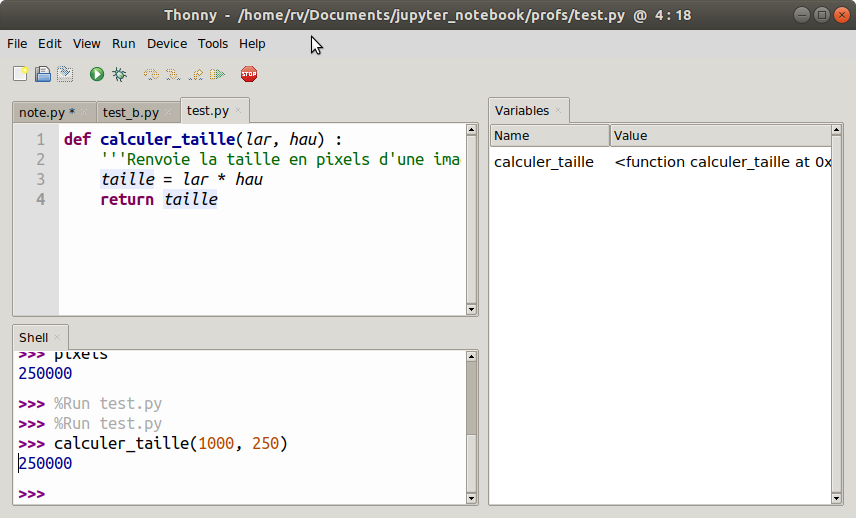Click the empty shell prompt at the bottom

coord(32,494)
